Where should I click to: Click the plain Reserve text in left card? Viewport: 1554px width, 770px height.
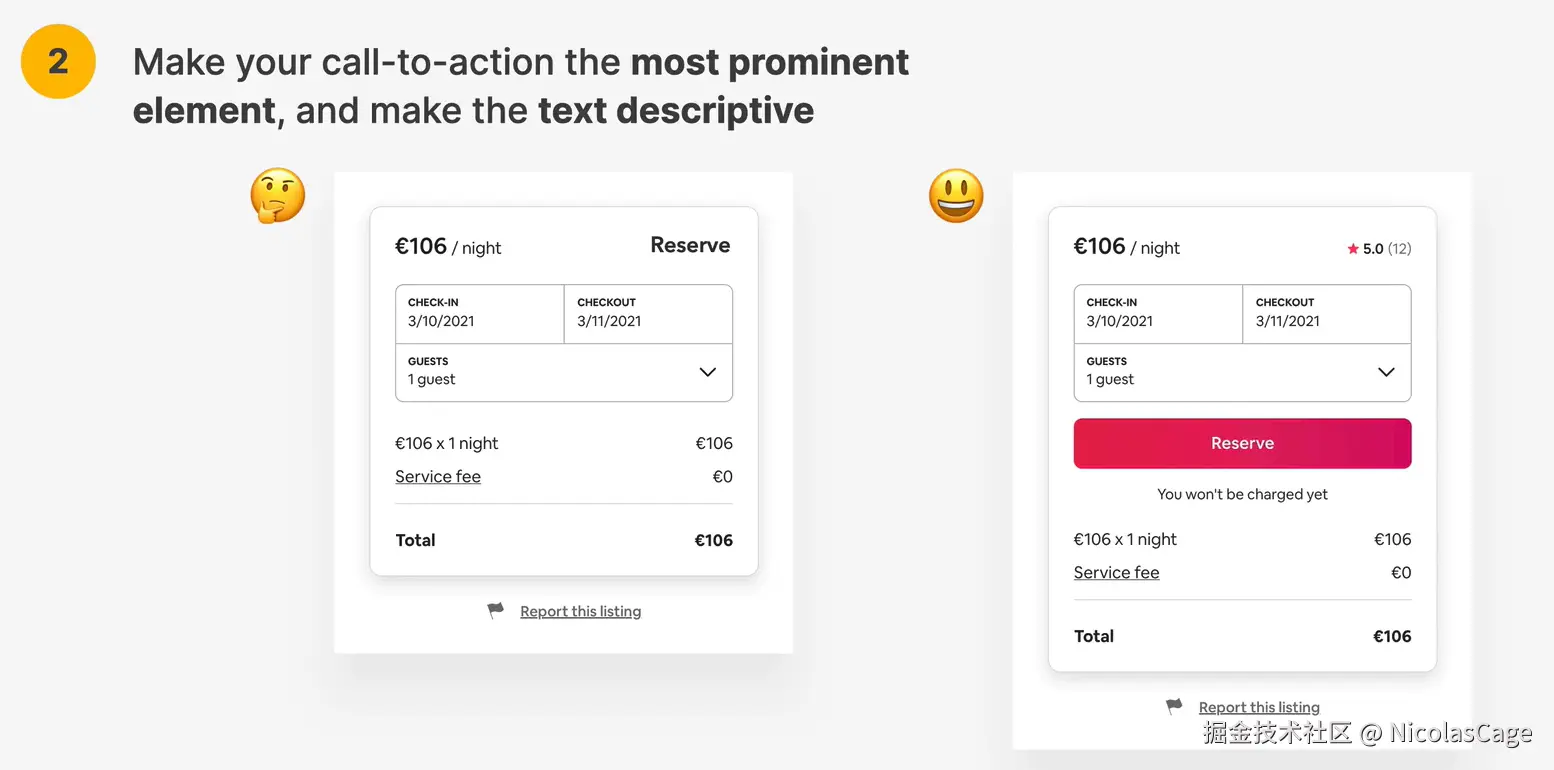pyautogui.click(x=690, y=245)
